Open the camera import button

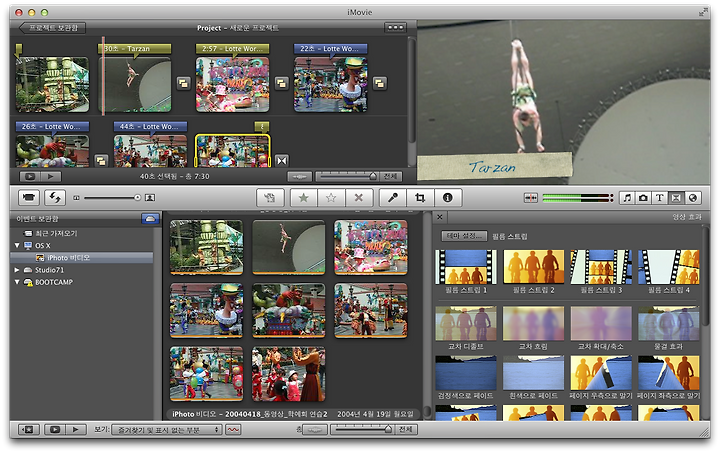29,198
